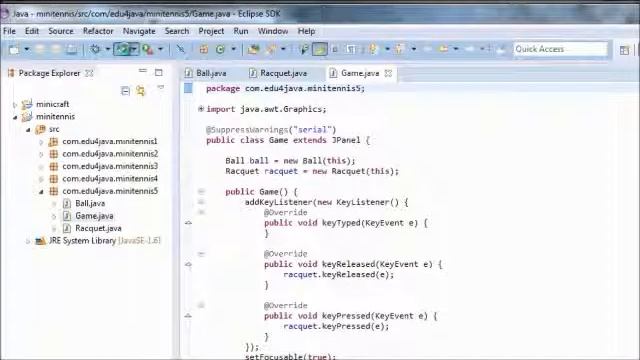Click the New file toolbar icon
The height and width of the screenshot is (360, 640).
click(x=14, y=49)
